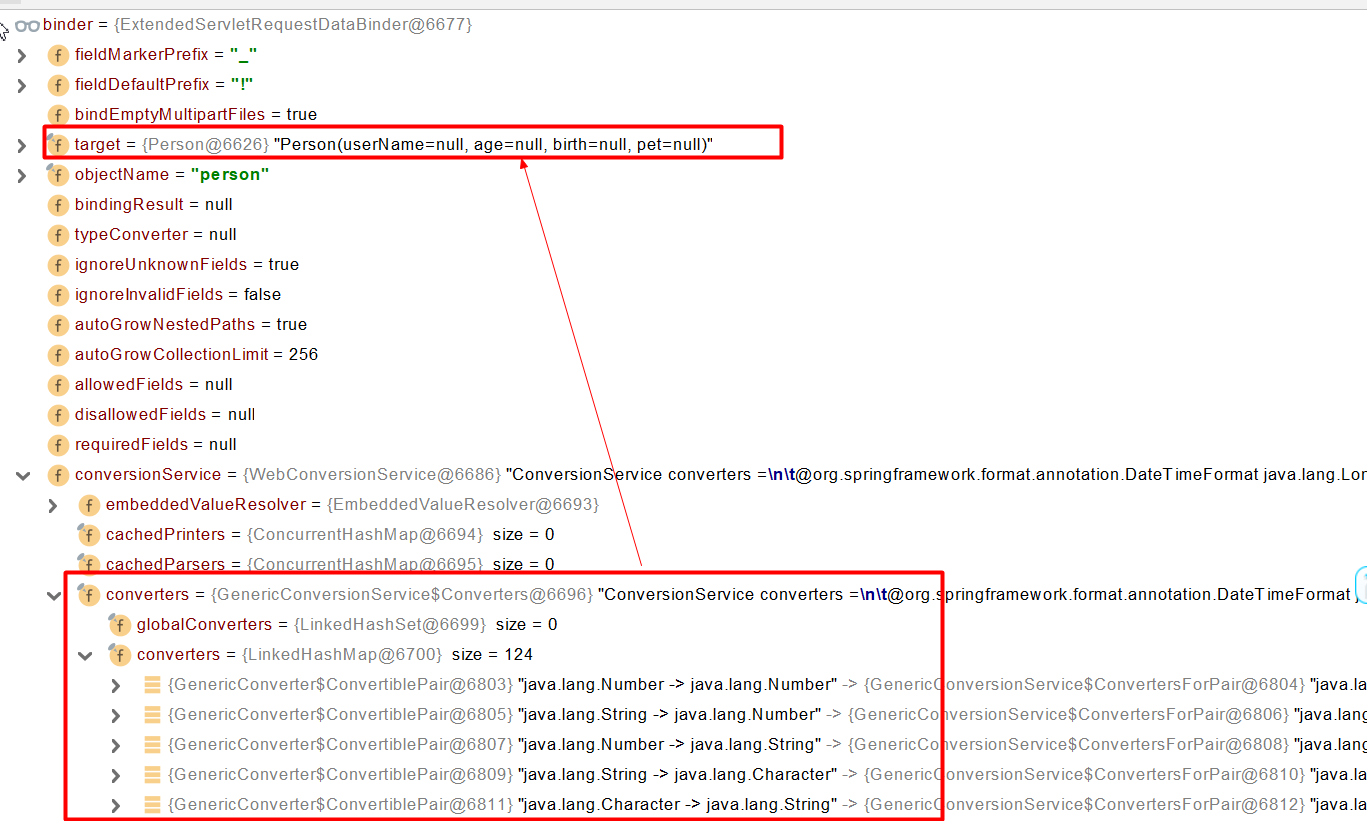Select the bindEmptyMultipartFiles variable row
The image size is (1367, 821).
195,114
